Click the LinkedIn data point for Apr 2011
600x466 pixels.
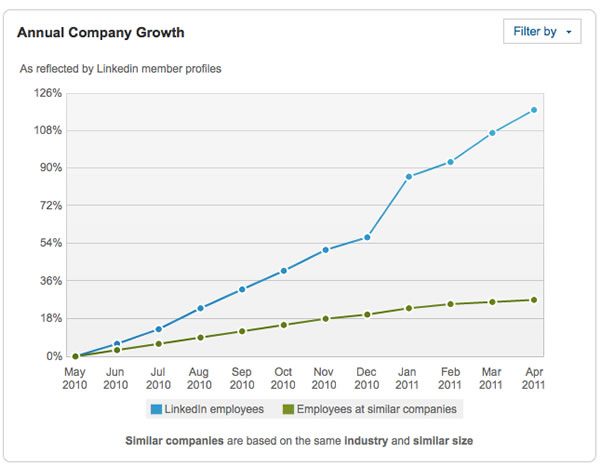pyautogui.click(x=534, y=110)
